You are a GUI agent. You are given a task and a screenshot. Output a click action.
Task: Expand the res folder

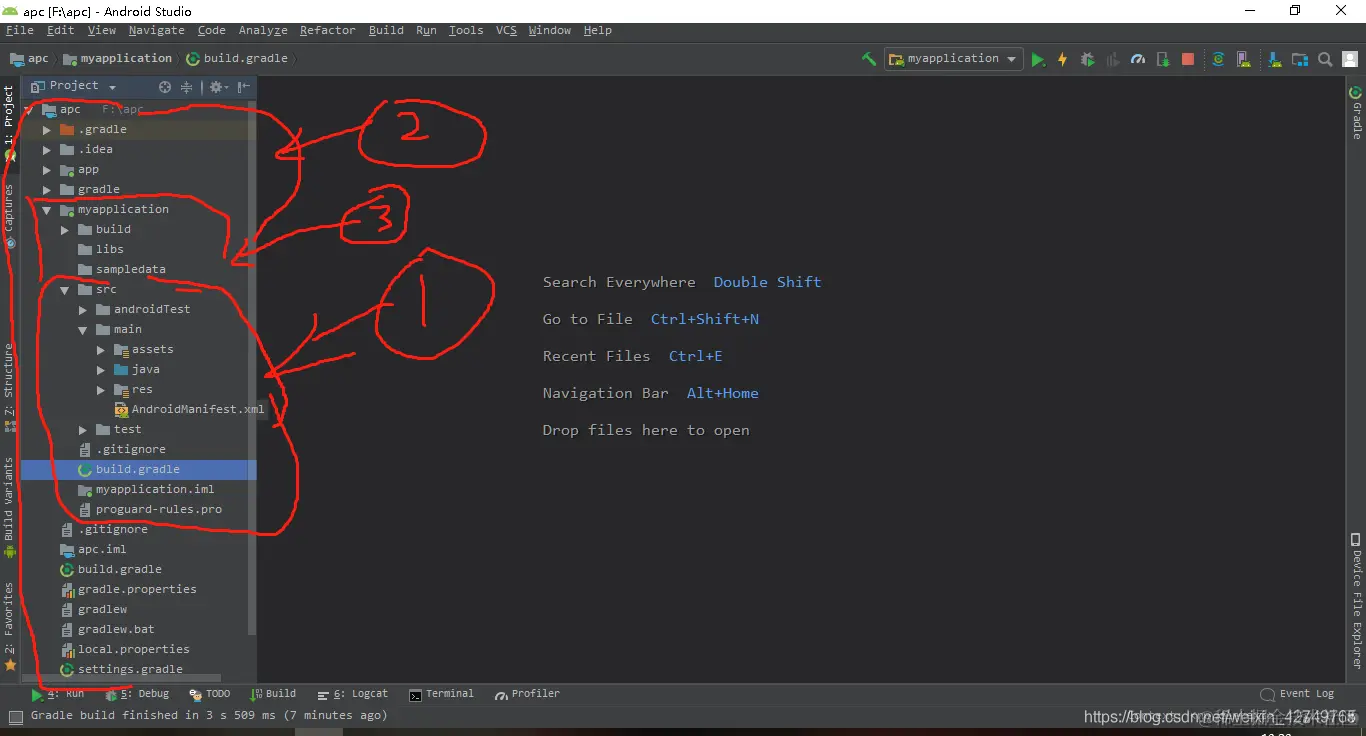pyautogui.click(x=101, y=390)
